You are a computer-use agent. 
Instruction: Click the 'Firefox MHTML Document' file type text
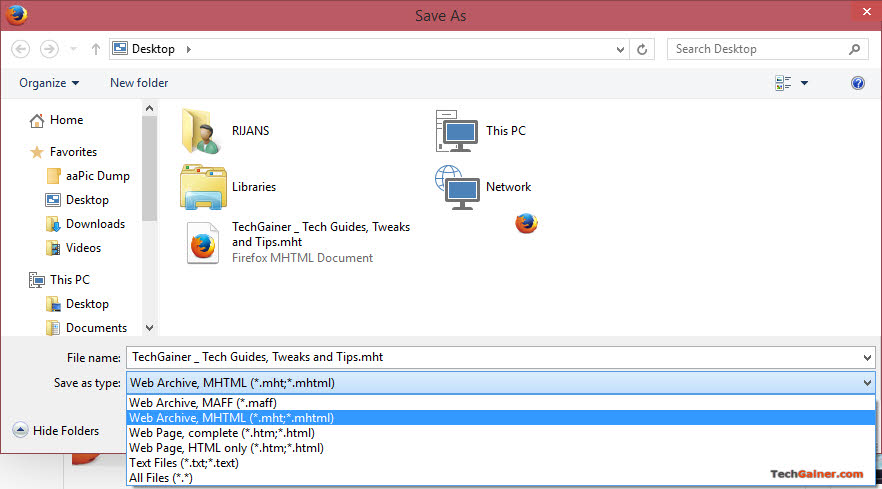coord(302,258)
